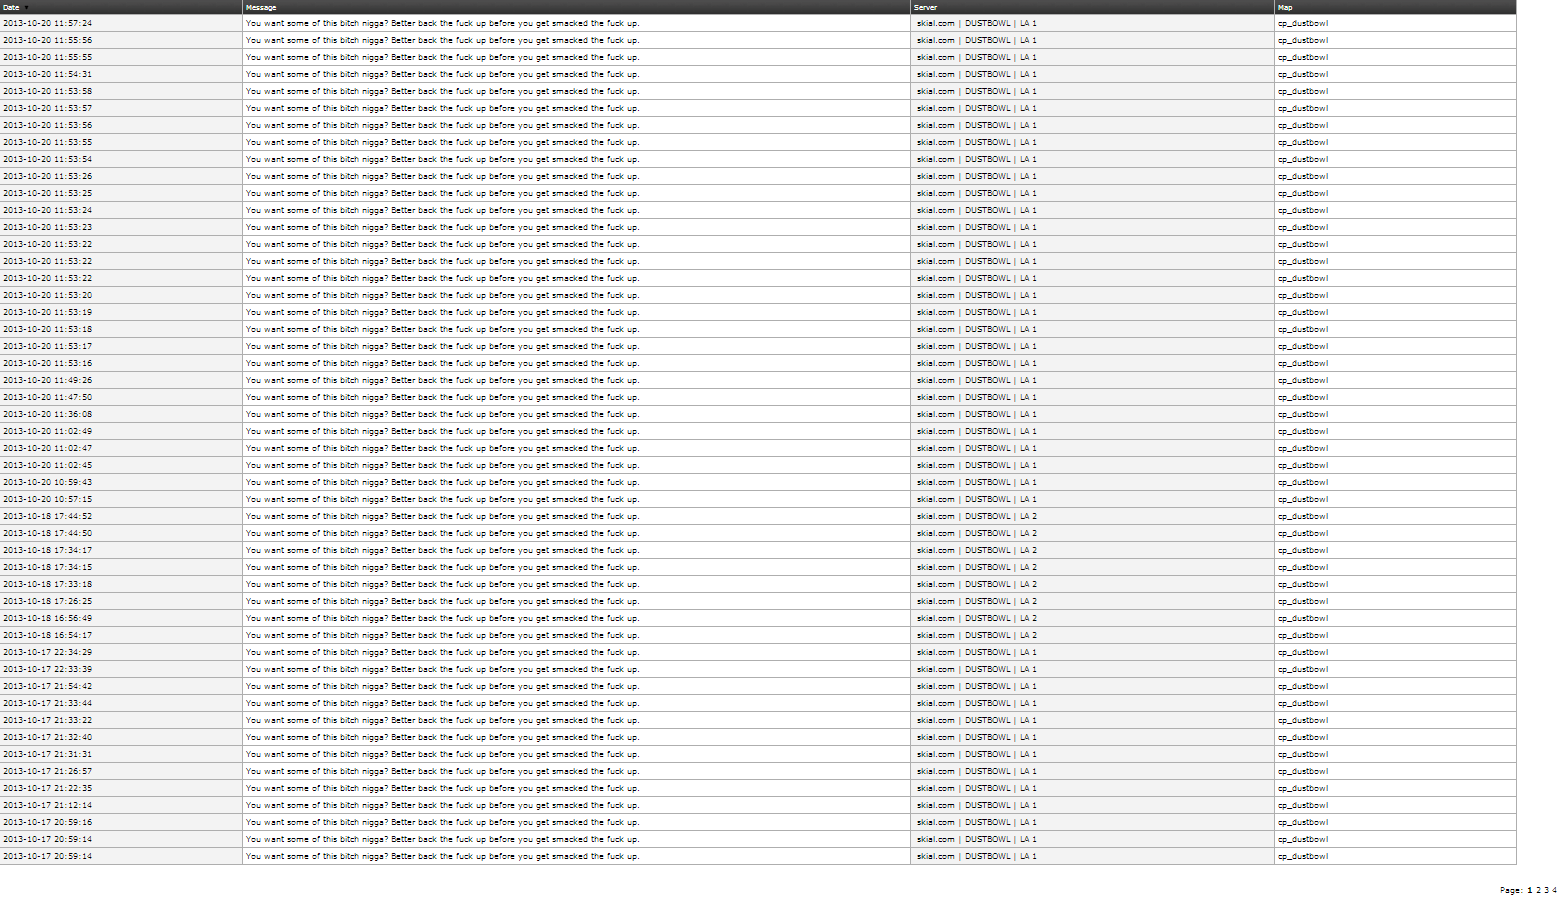Open LA 2 server link at 17:26:25
The width and height of the screenshot is (1562, 898).
click(x=976, y=601)
